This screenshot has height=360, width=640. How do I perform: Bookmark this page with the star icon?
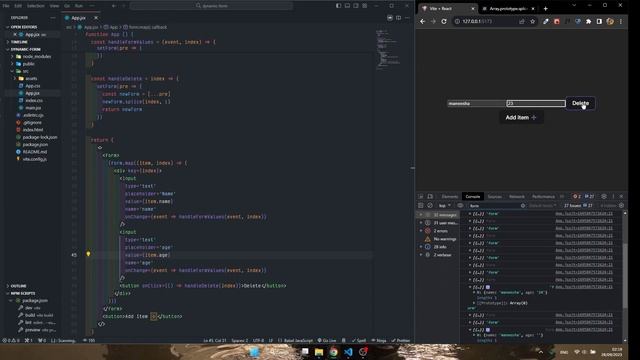[532, 21]
